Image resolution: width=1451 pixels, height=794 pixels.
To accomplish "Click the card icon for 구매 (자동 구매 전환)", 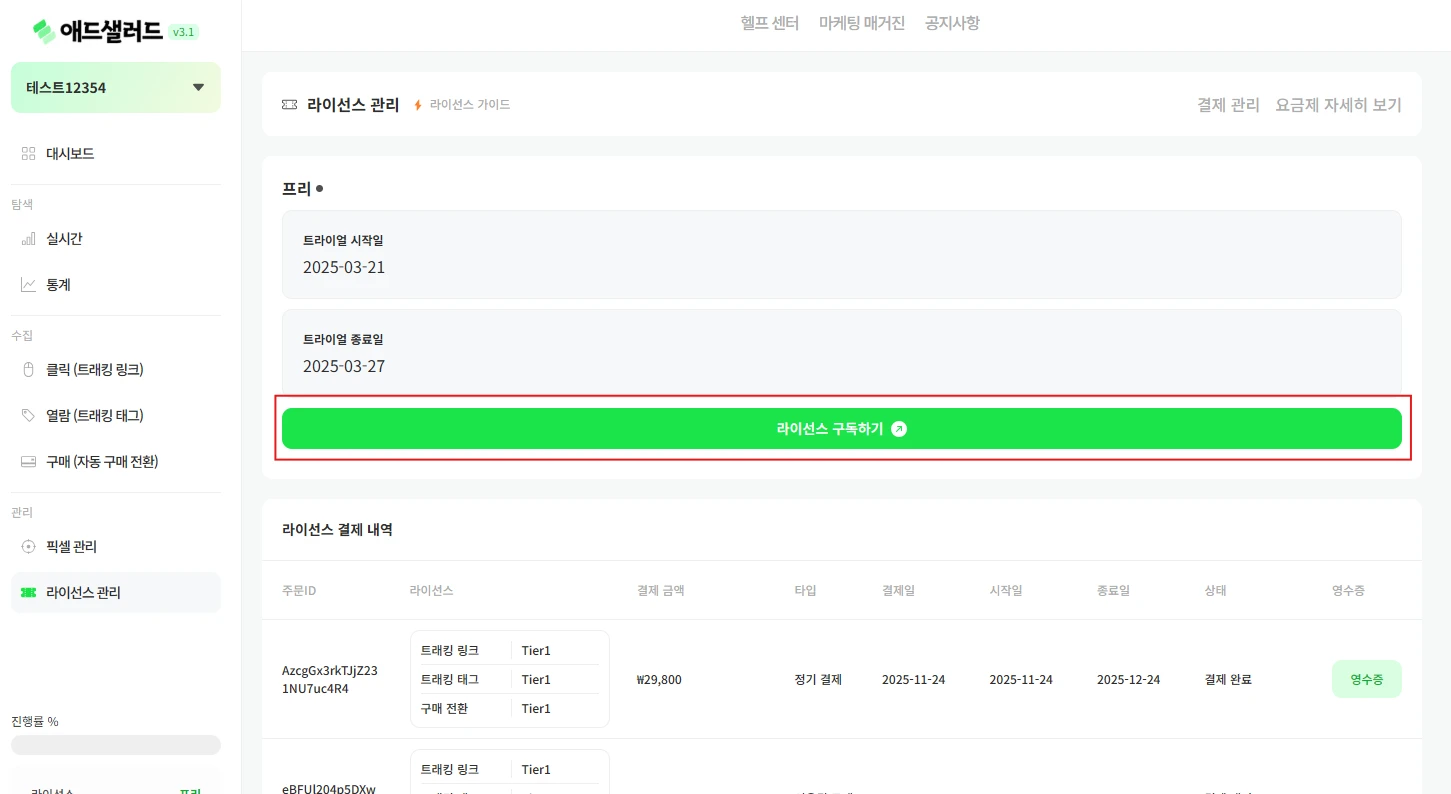I will 28,462.
